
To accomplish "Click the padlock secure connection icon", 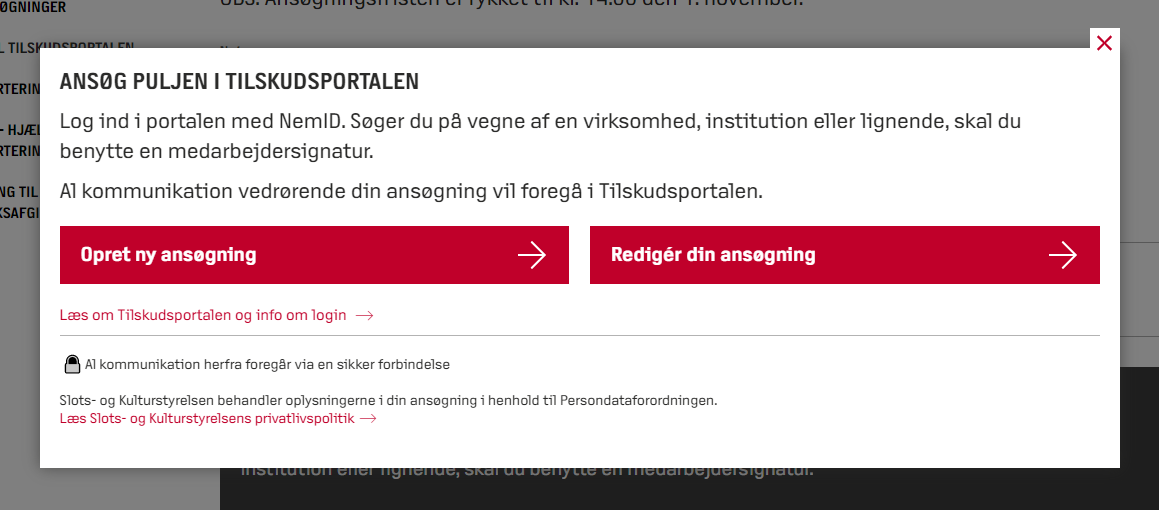I will point(72,364).
